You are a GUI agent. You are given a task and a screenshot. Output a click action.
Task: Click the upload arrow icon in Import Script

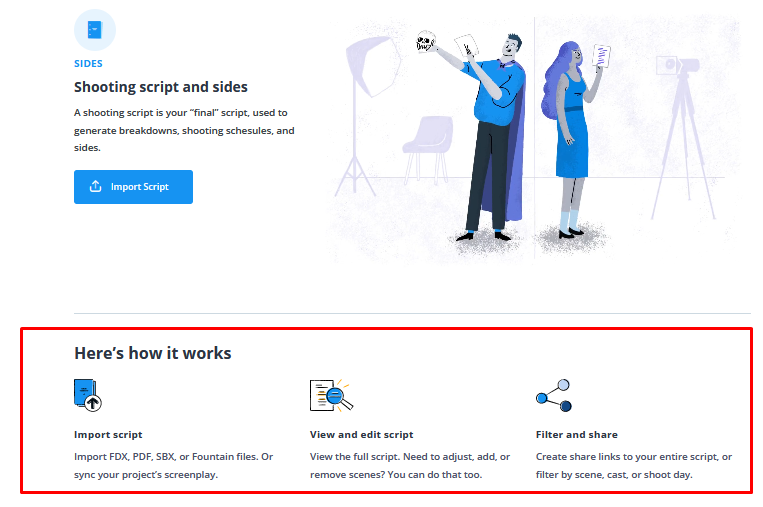[96, 186]
